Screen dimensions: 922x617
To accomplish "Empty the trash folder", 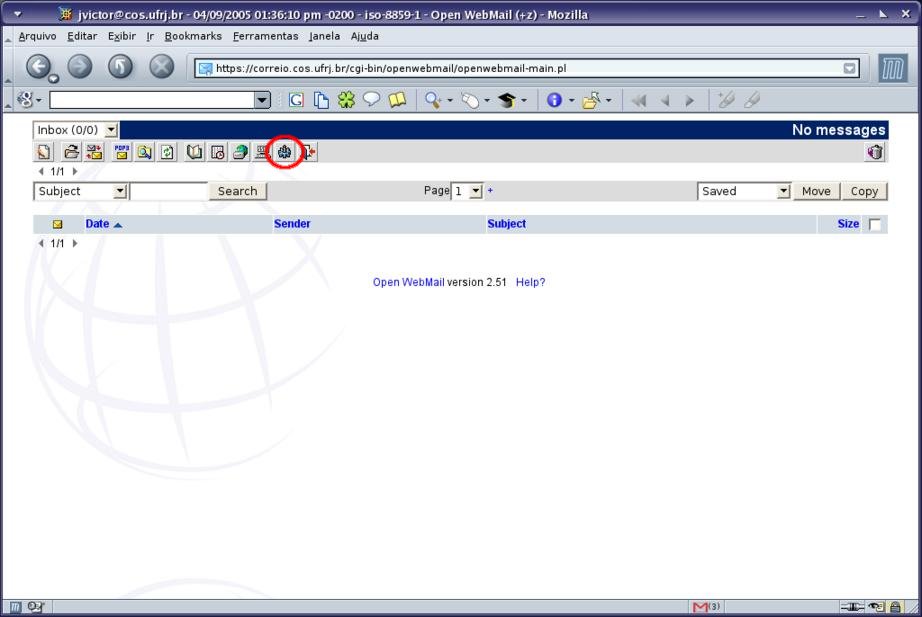I will pyautogui.click(x=875, y=152).
